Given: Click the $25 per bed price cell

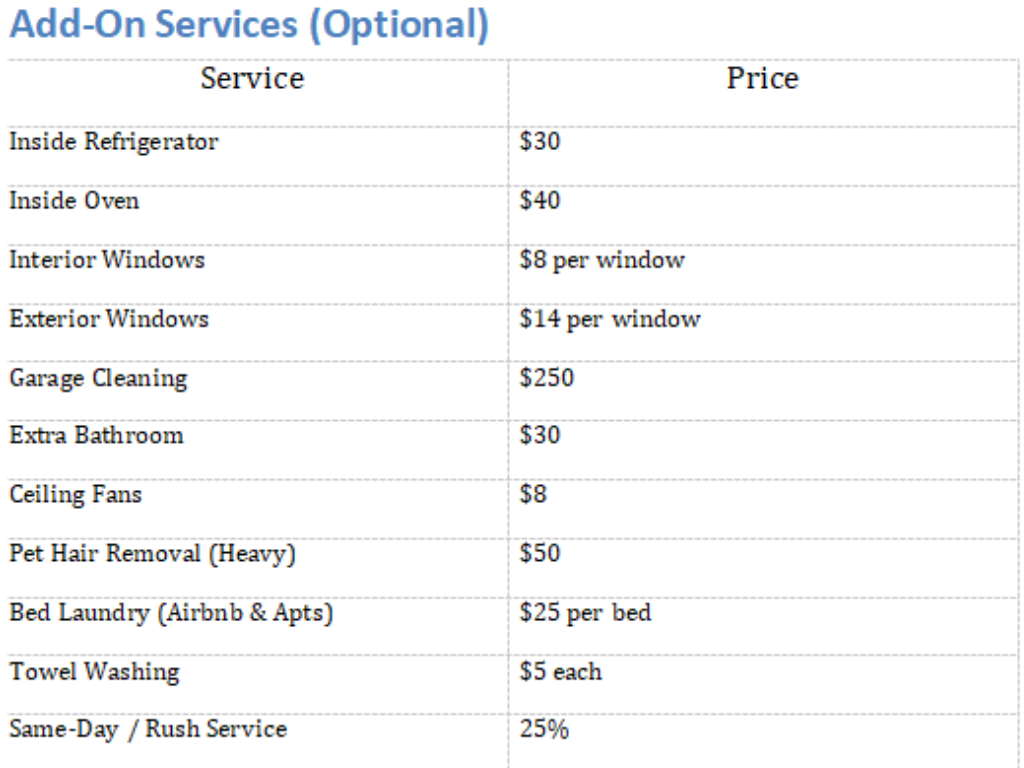Looking at the screenshot, I should click(585, 613).
